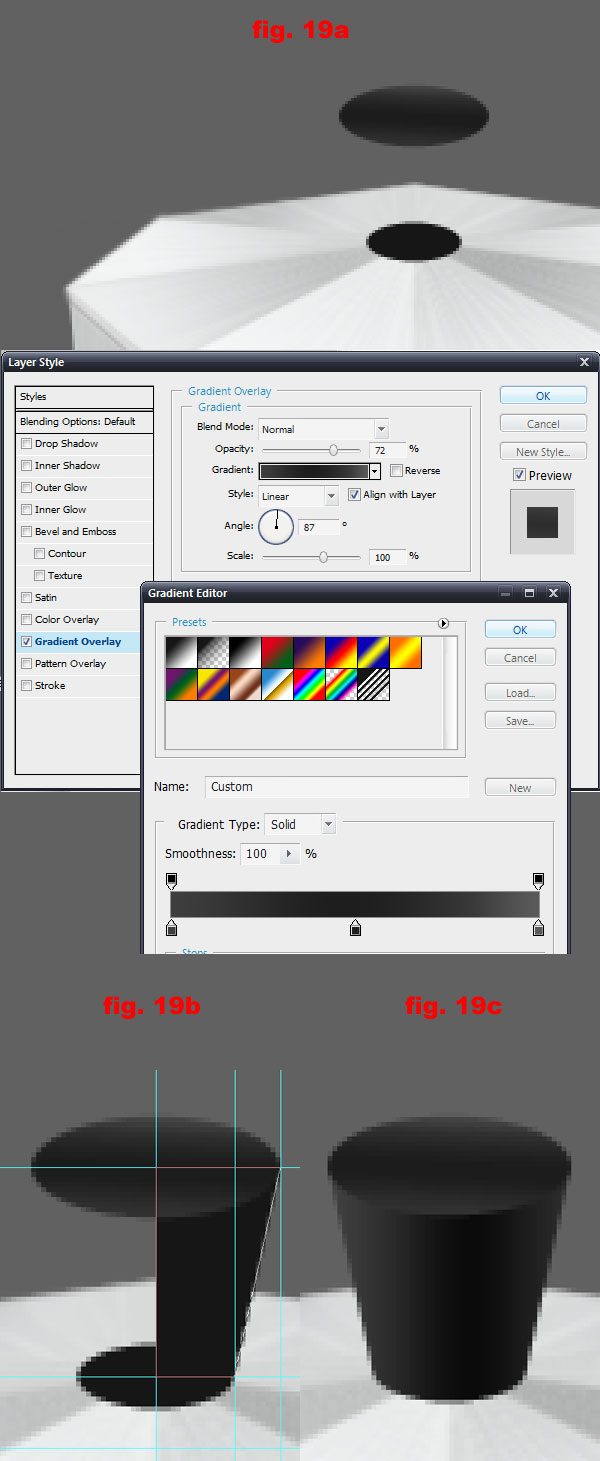
Task: Select Styles in Layer Style list
Action: point(85,397)
